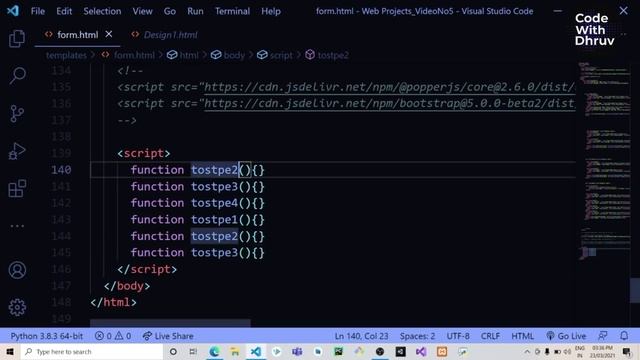Click the closing body tag
The width and height of the screenshot is (640, 360).
click(x=127, y=286)
